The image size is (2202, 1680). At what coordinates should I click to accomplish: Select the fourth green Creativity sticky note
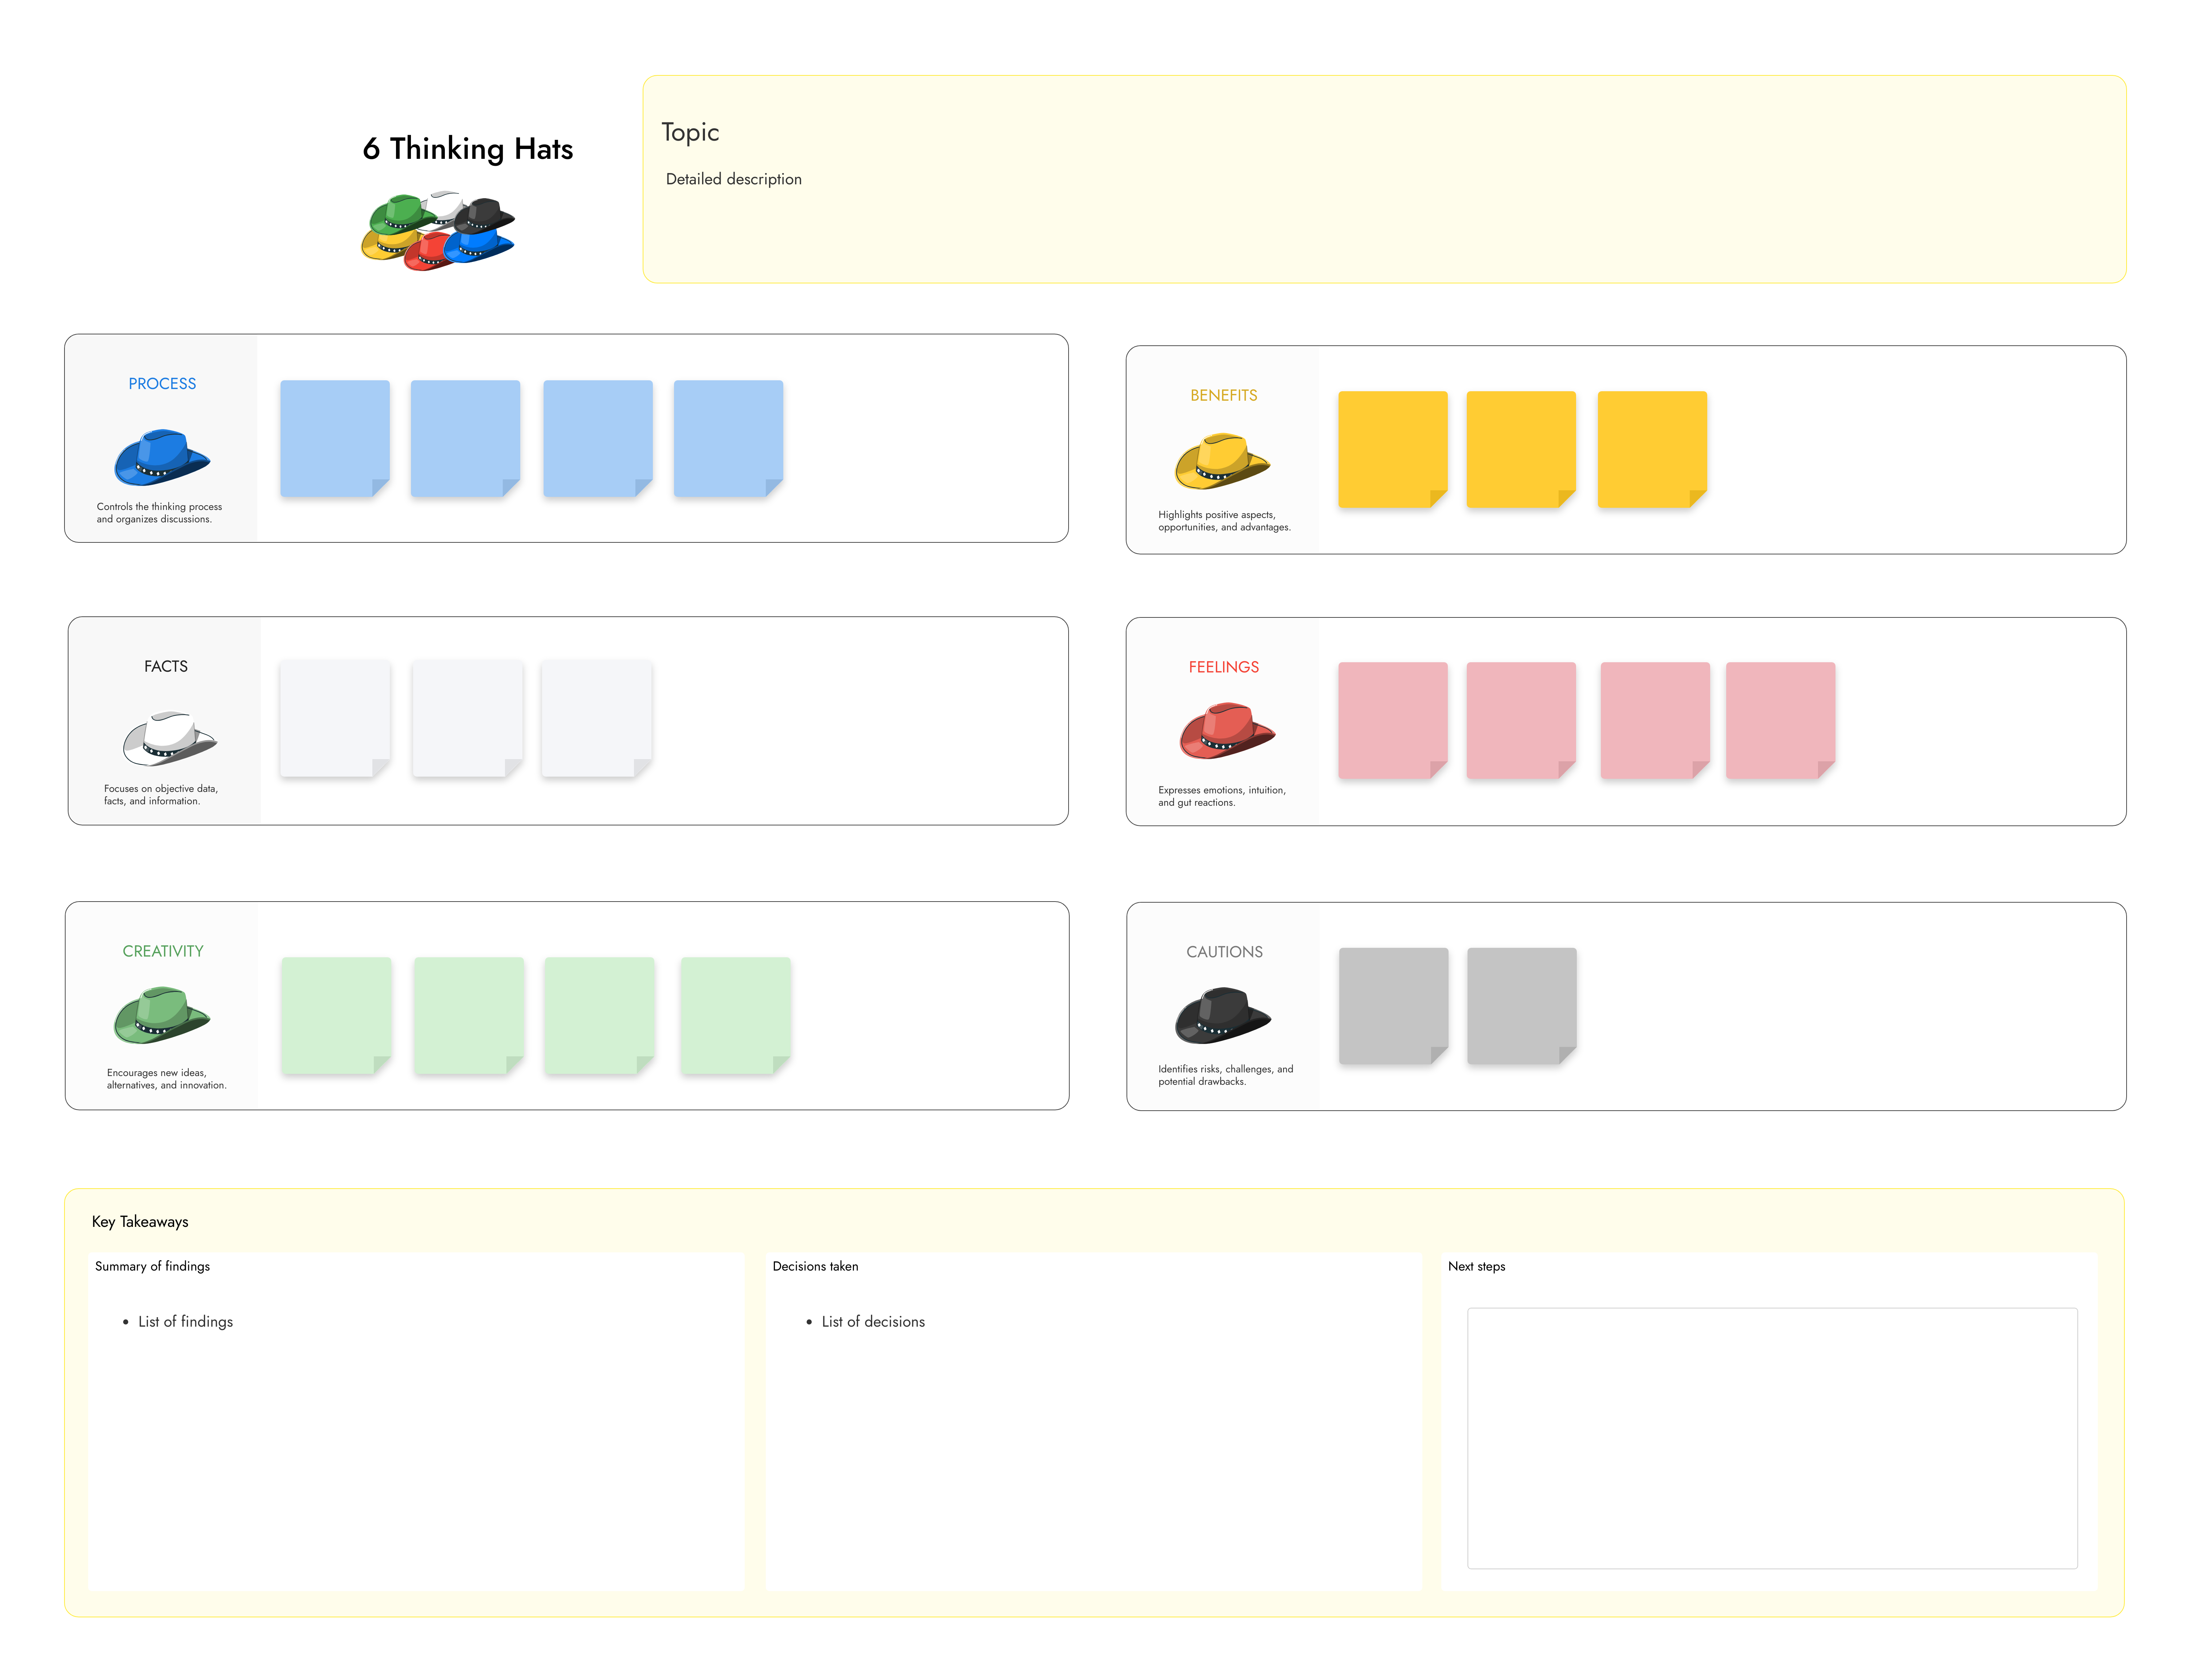click(735, 1015)
